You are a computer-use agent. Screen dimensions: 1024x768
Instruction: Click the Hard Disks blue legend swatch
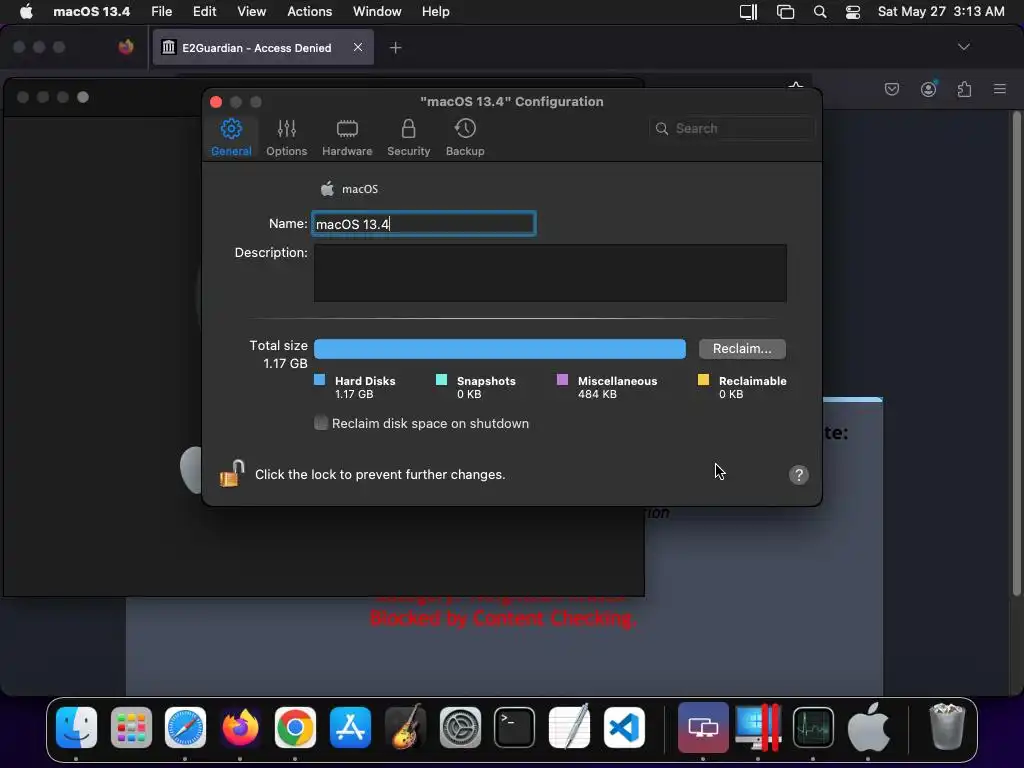(319, 380)
